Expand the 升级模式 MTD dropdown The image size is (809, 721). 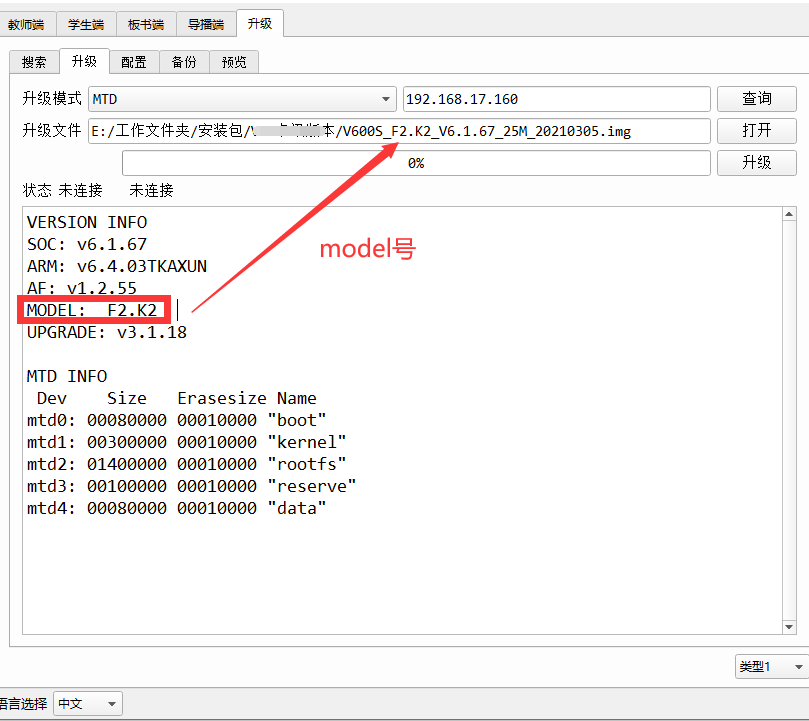243,99
